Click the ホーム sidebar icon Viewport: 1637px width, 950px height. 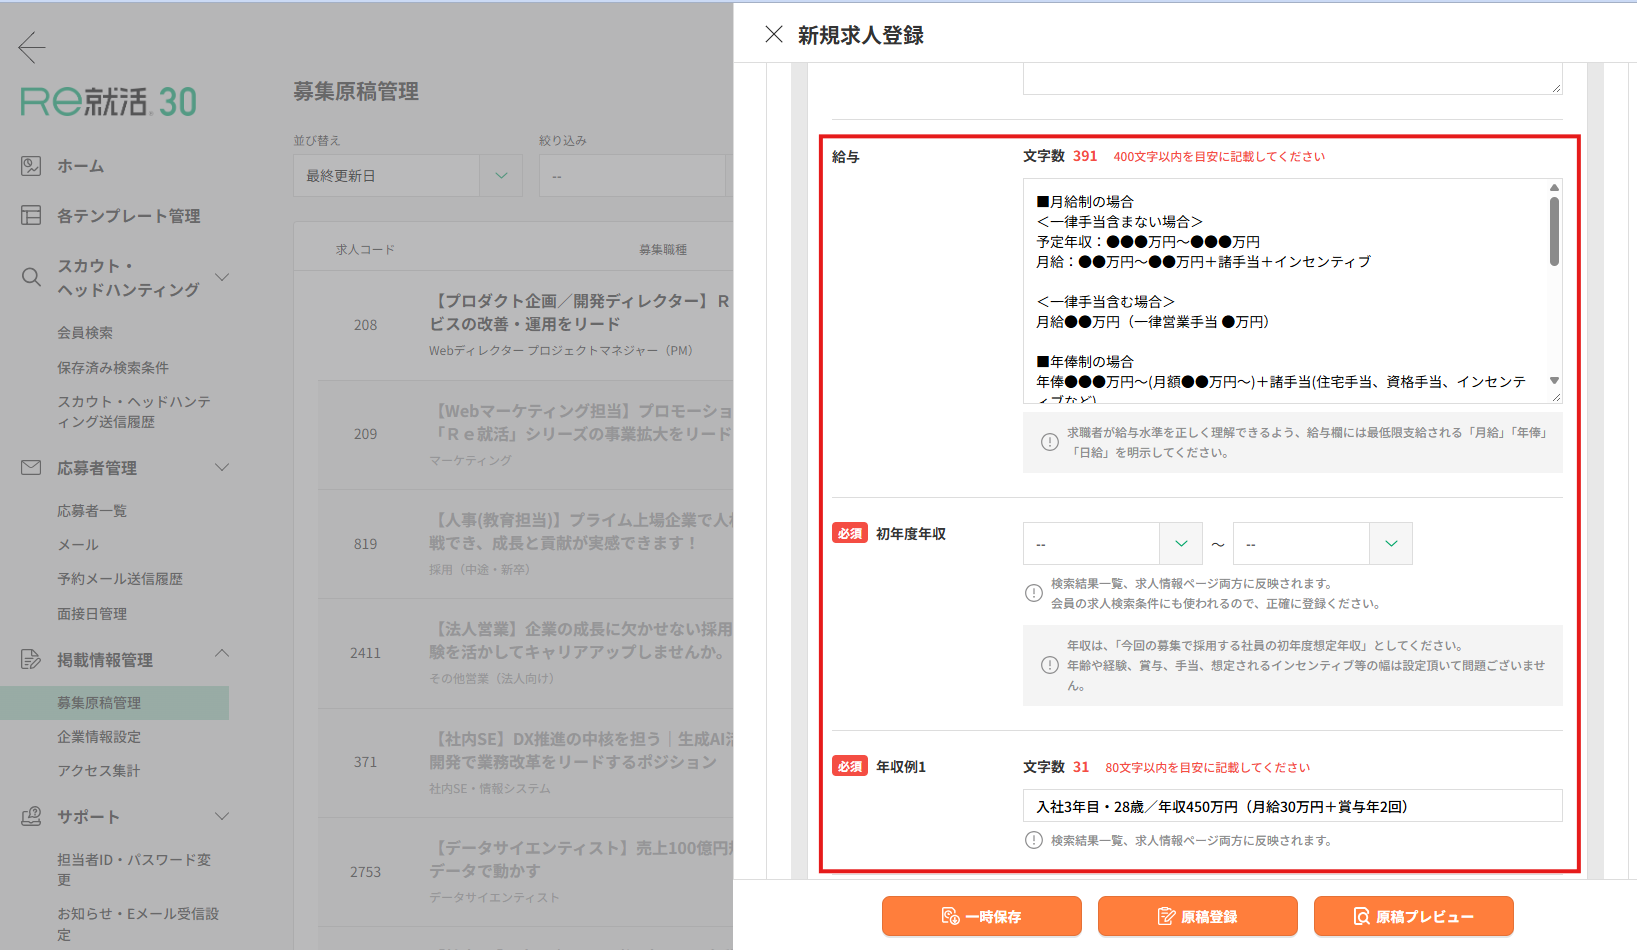pos(32,166)
